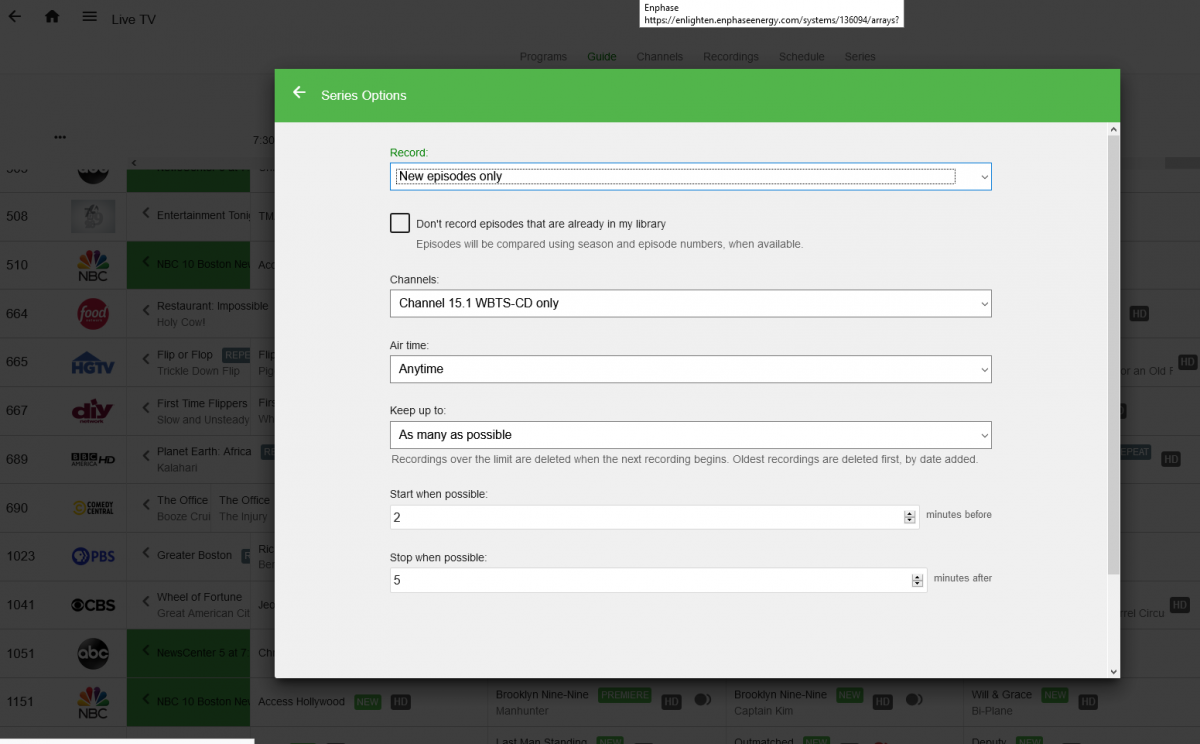Screen dimensions: 1200x744
Task: Select the DIY Network logo for channel 667
Action: tap(93, 410)
